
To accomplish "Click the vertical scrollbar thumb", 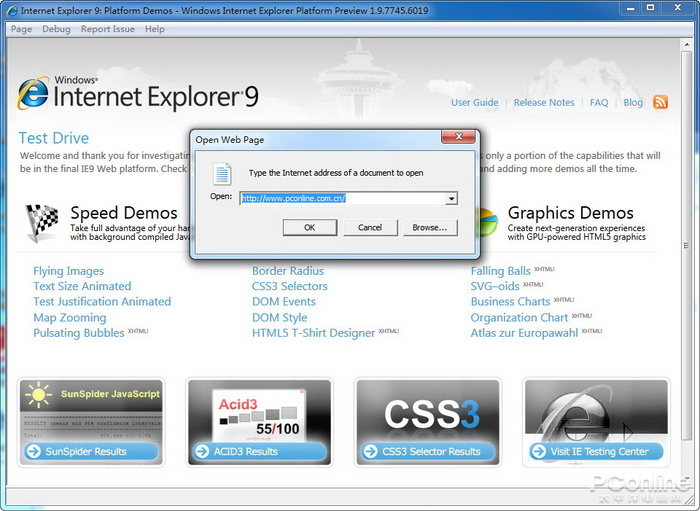I will pyautogui.click(x=687, y=245).
